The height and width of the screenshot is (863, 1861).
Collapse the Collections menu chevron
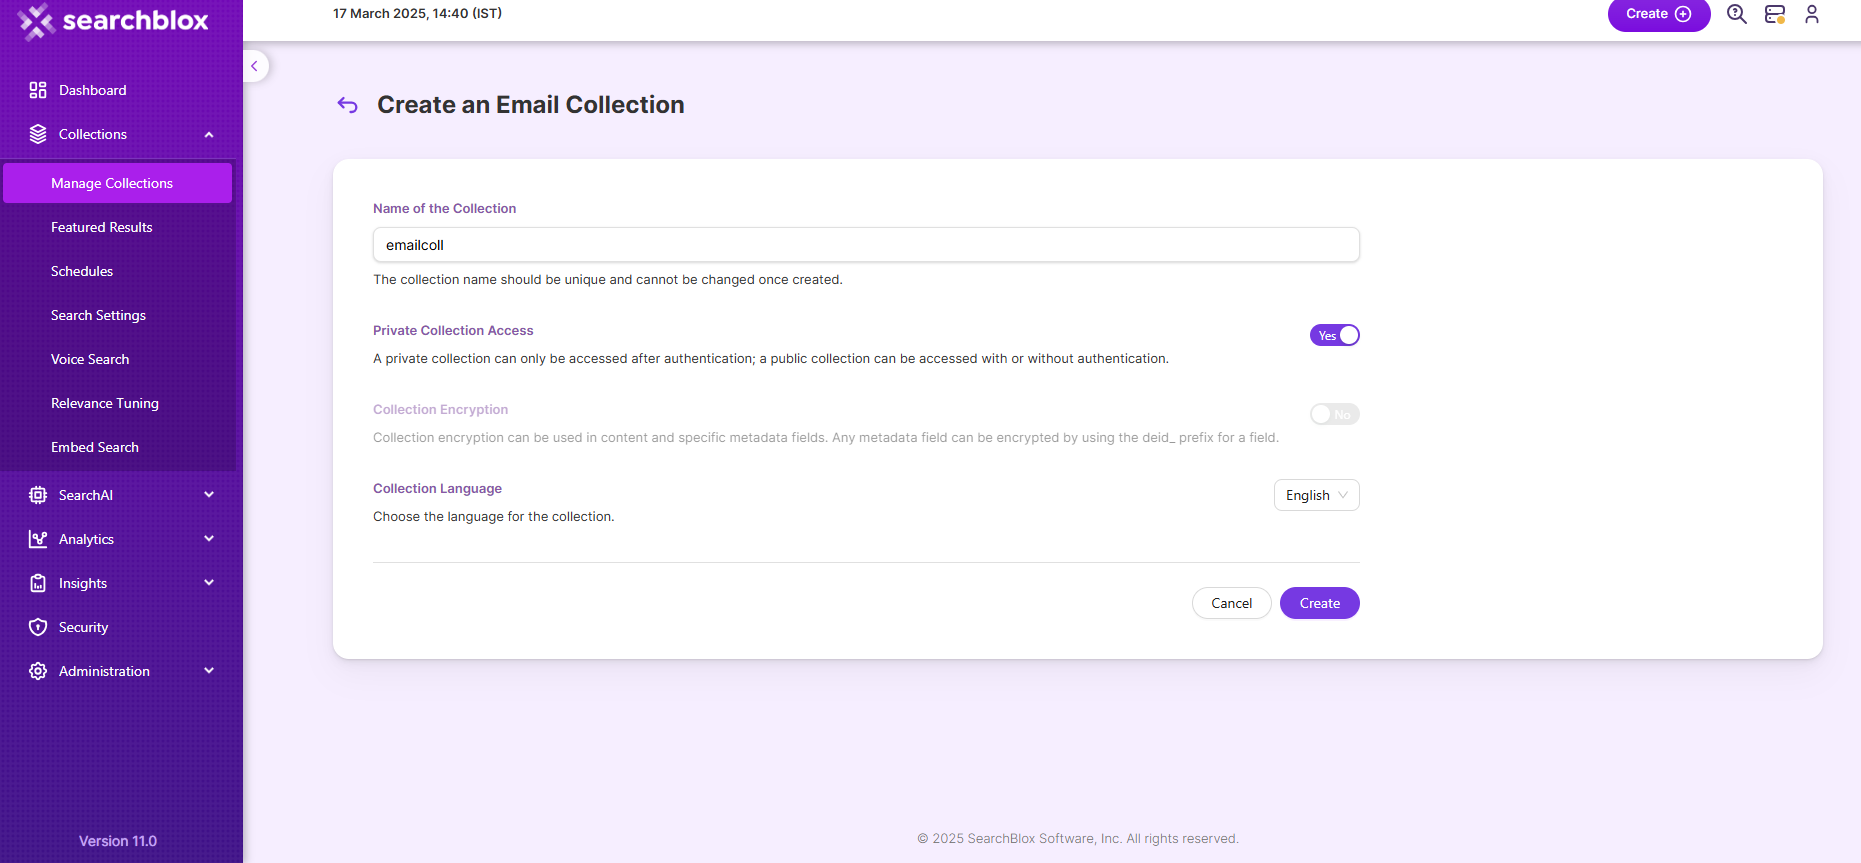tap(209, 134)
